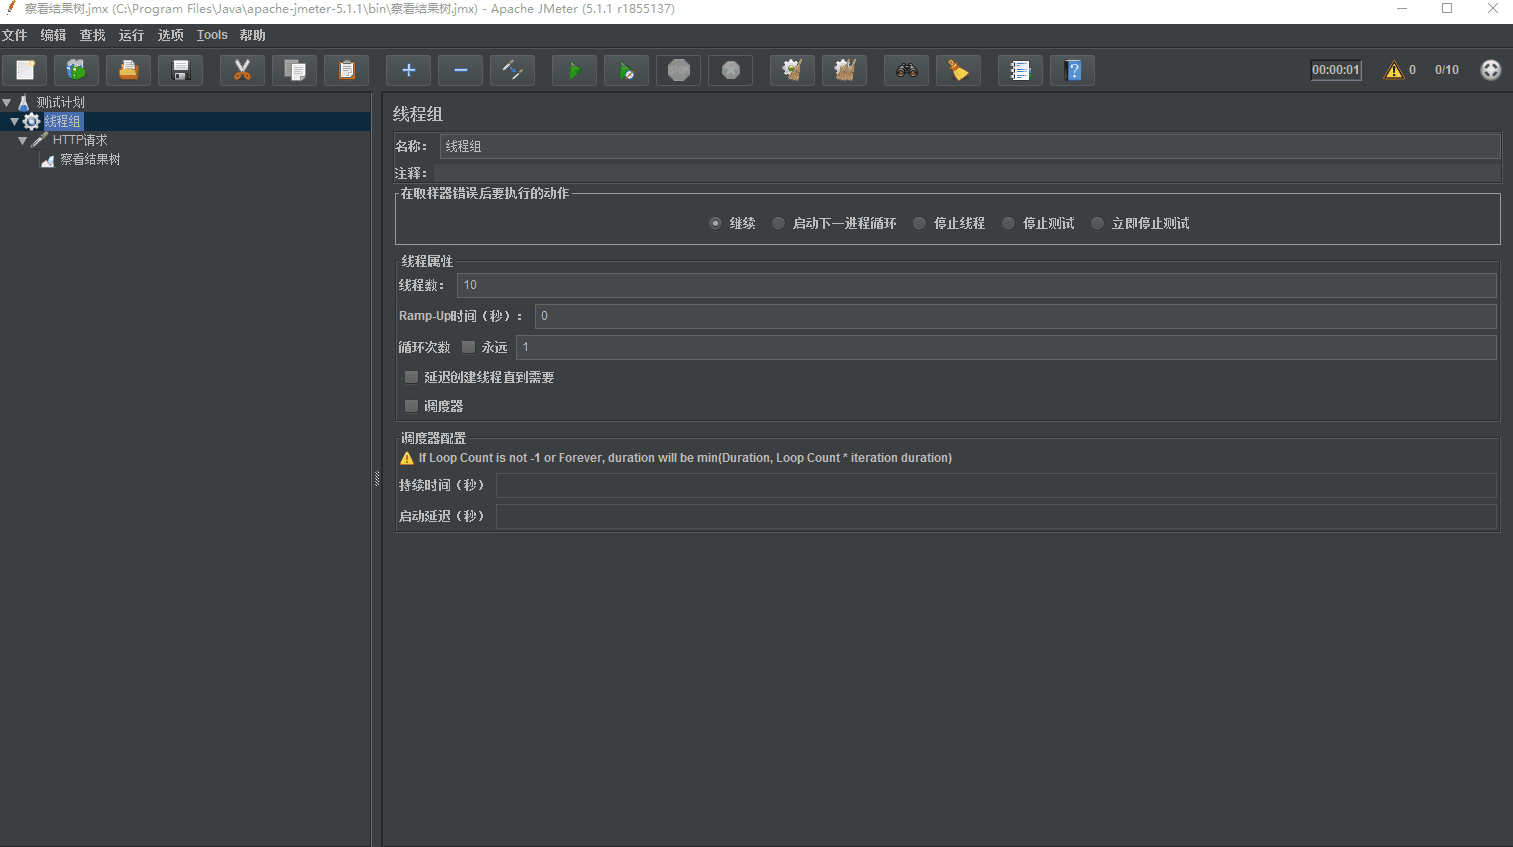Image resolution: width=1513 pixels, height=847 pixels.
Task: Click the scissors Cut icon
Action: [x=242, y=70]
